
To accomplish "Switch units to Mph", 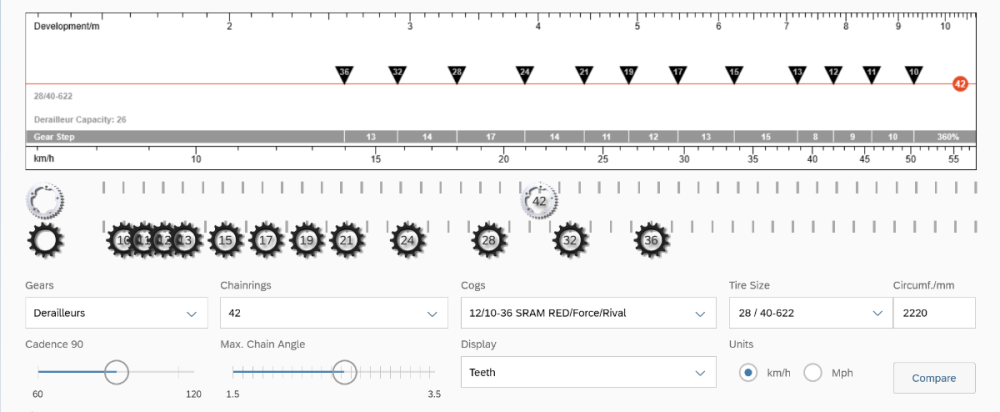I will 813,372.
